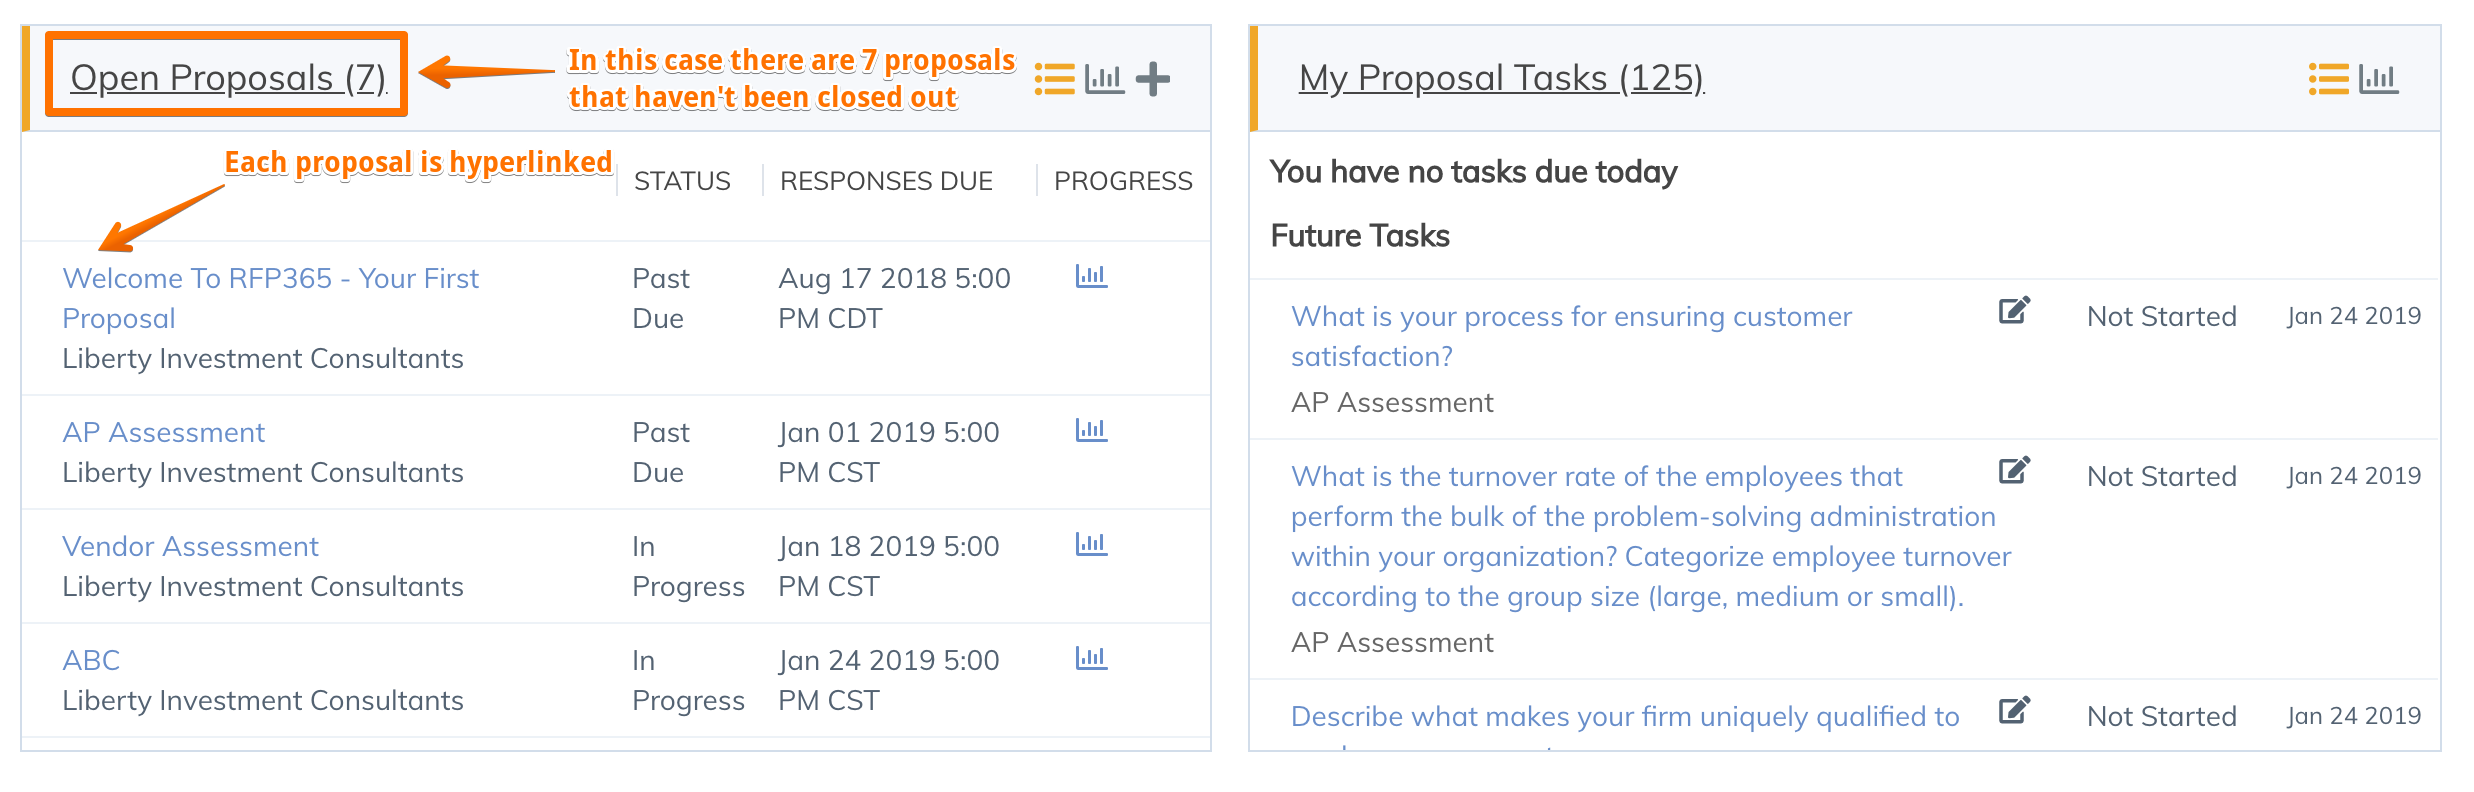The image size is (2474, 792).
Task: Open the customer satisfaction process question
Action: tap(1571, 336)
